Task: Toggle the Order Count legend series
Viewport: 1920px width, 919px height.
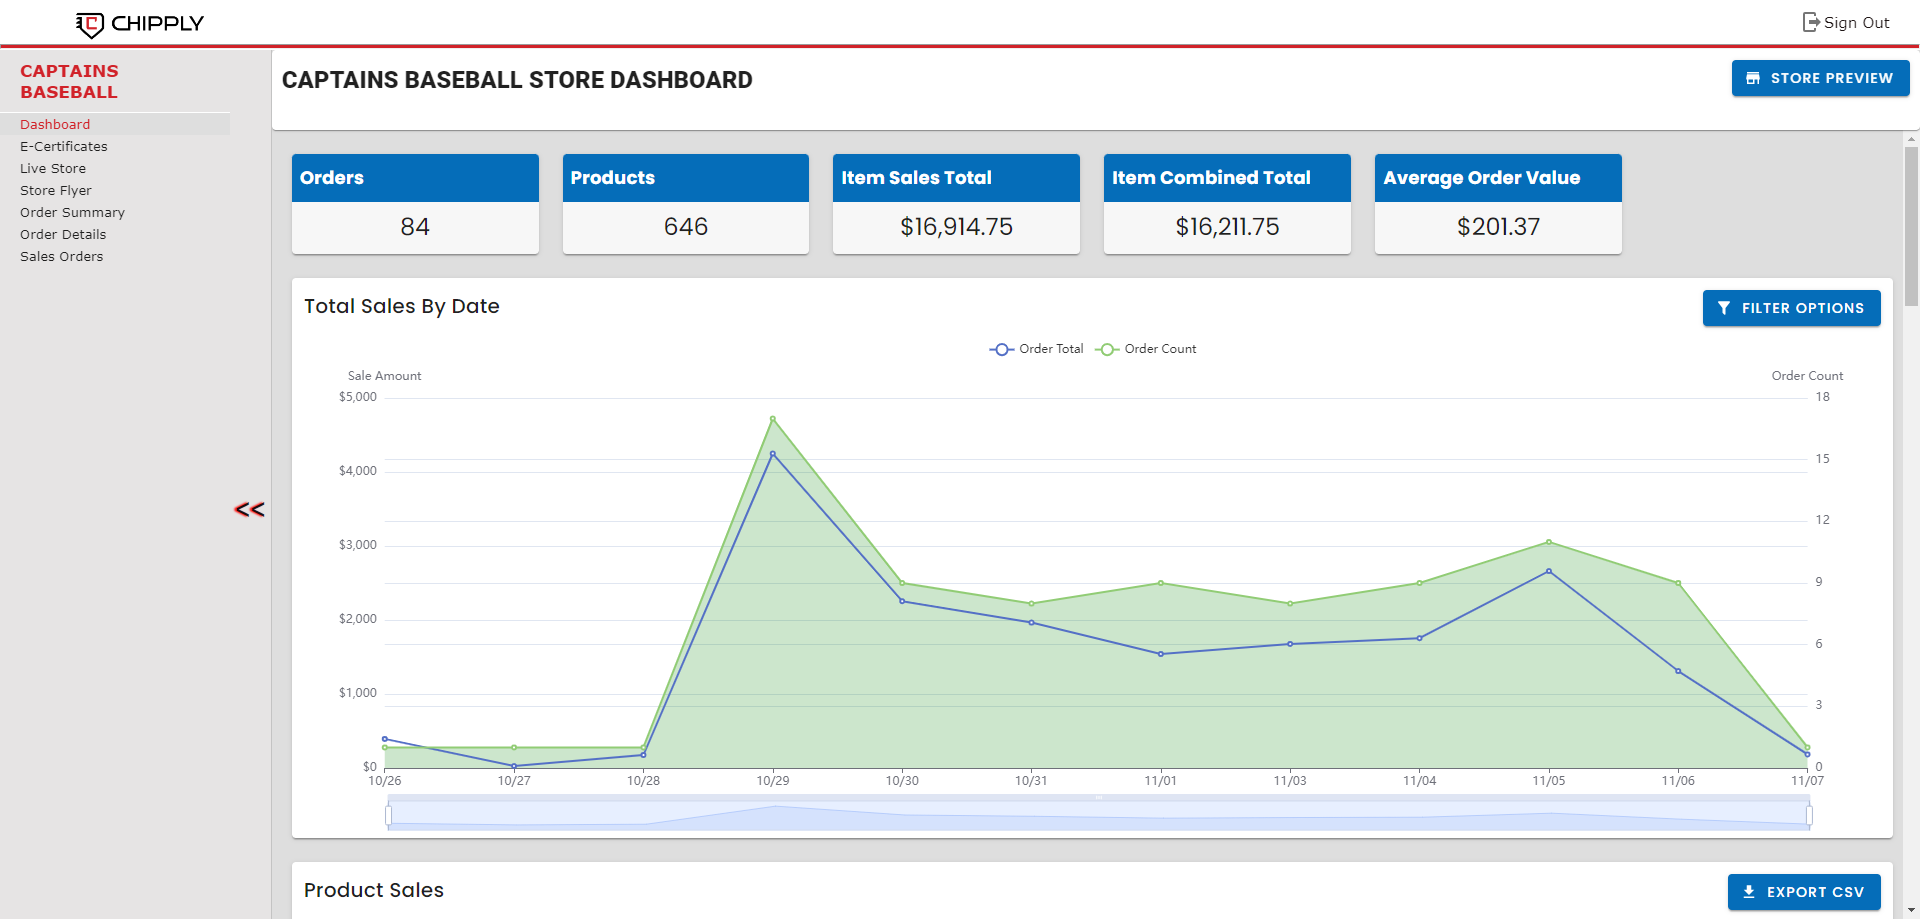Action: (1146, 349)
